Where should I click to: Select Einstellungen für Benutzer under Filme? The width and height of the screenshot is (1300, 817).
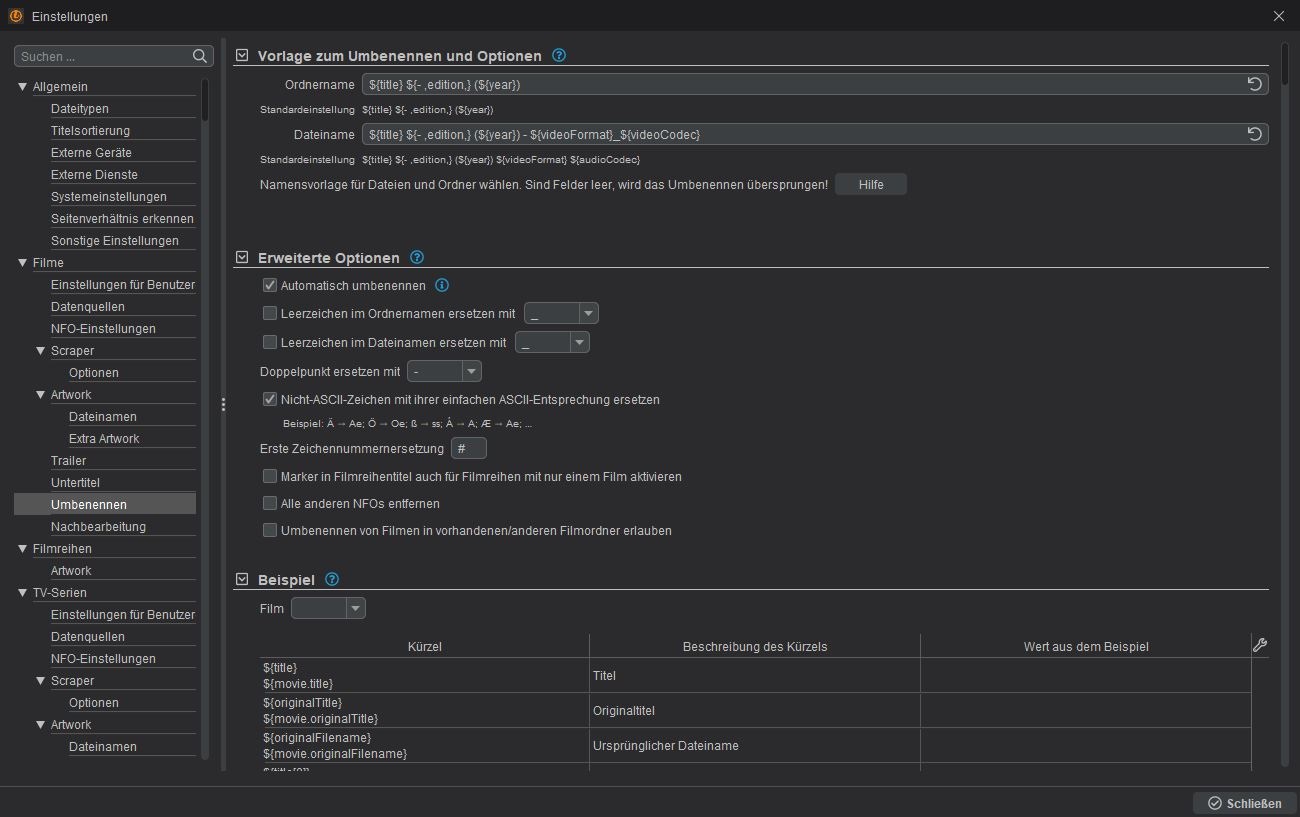pyautogui.click(x=123, y=284)
